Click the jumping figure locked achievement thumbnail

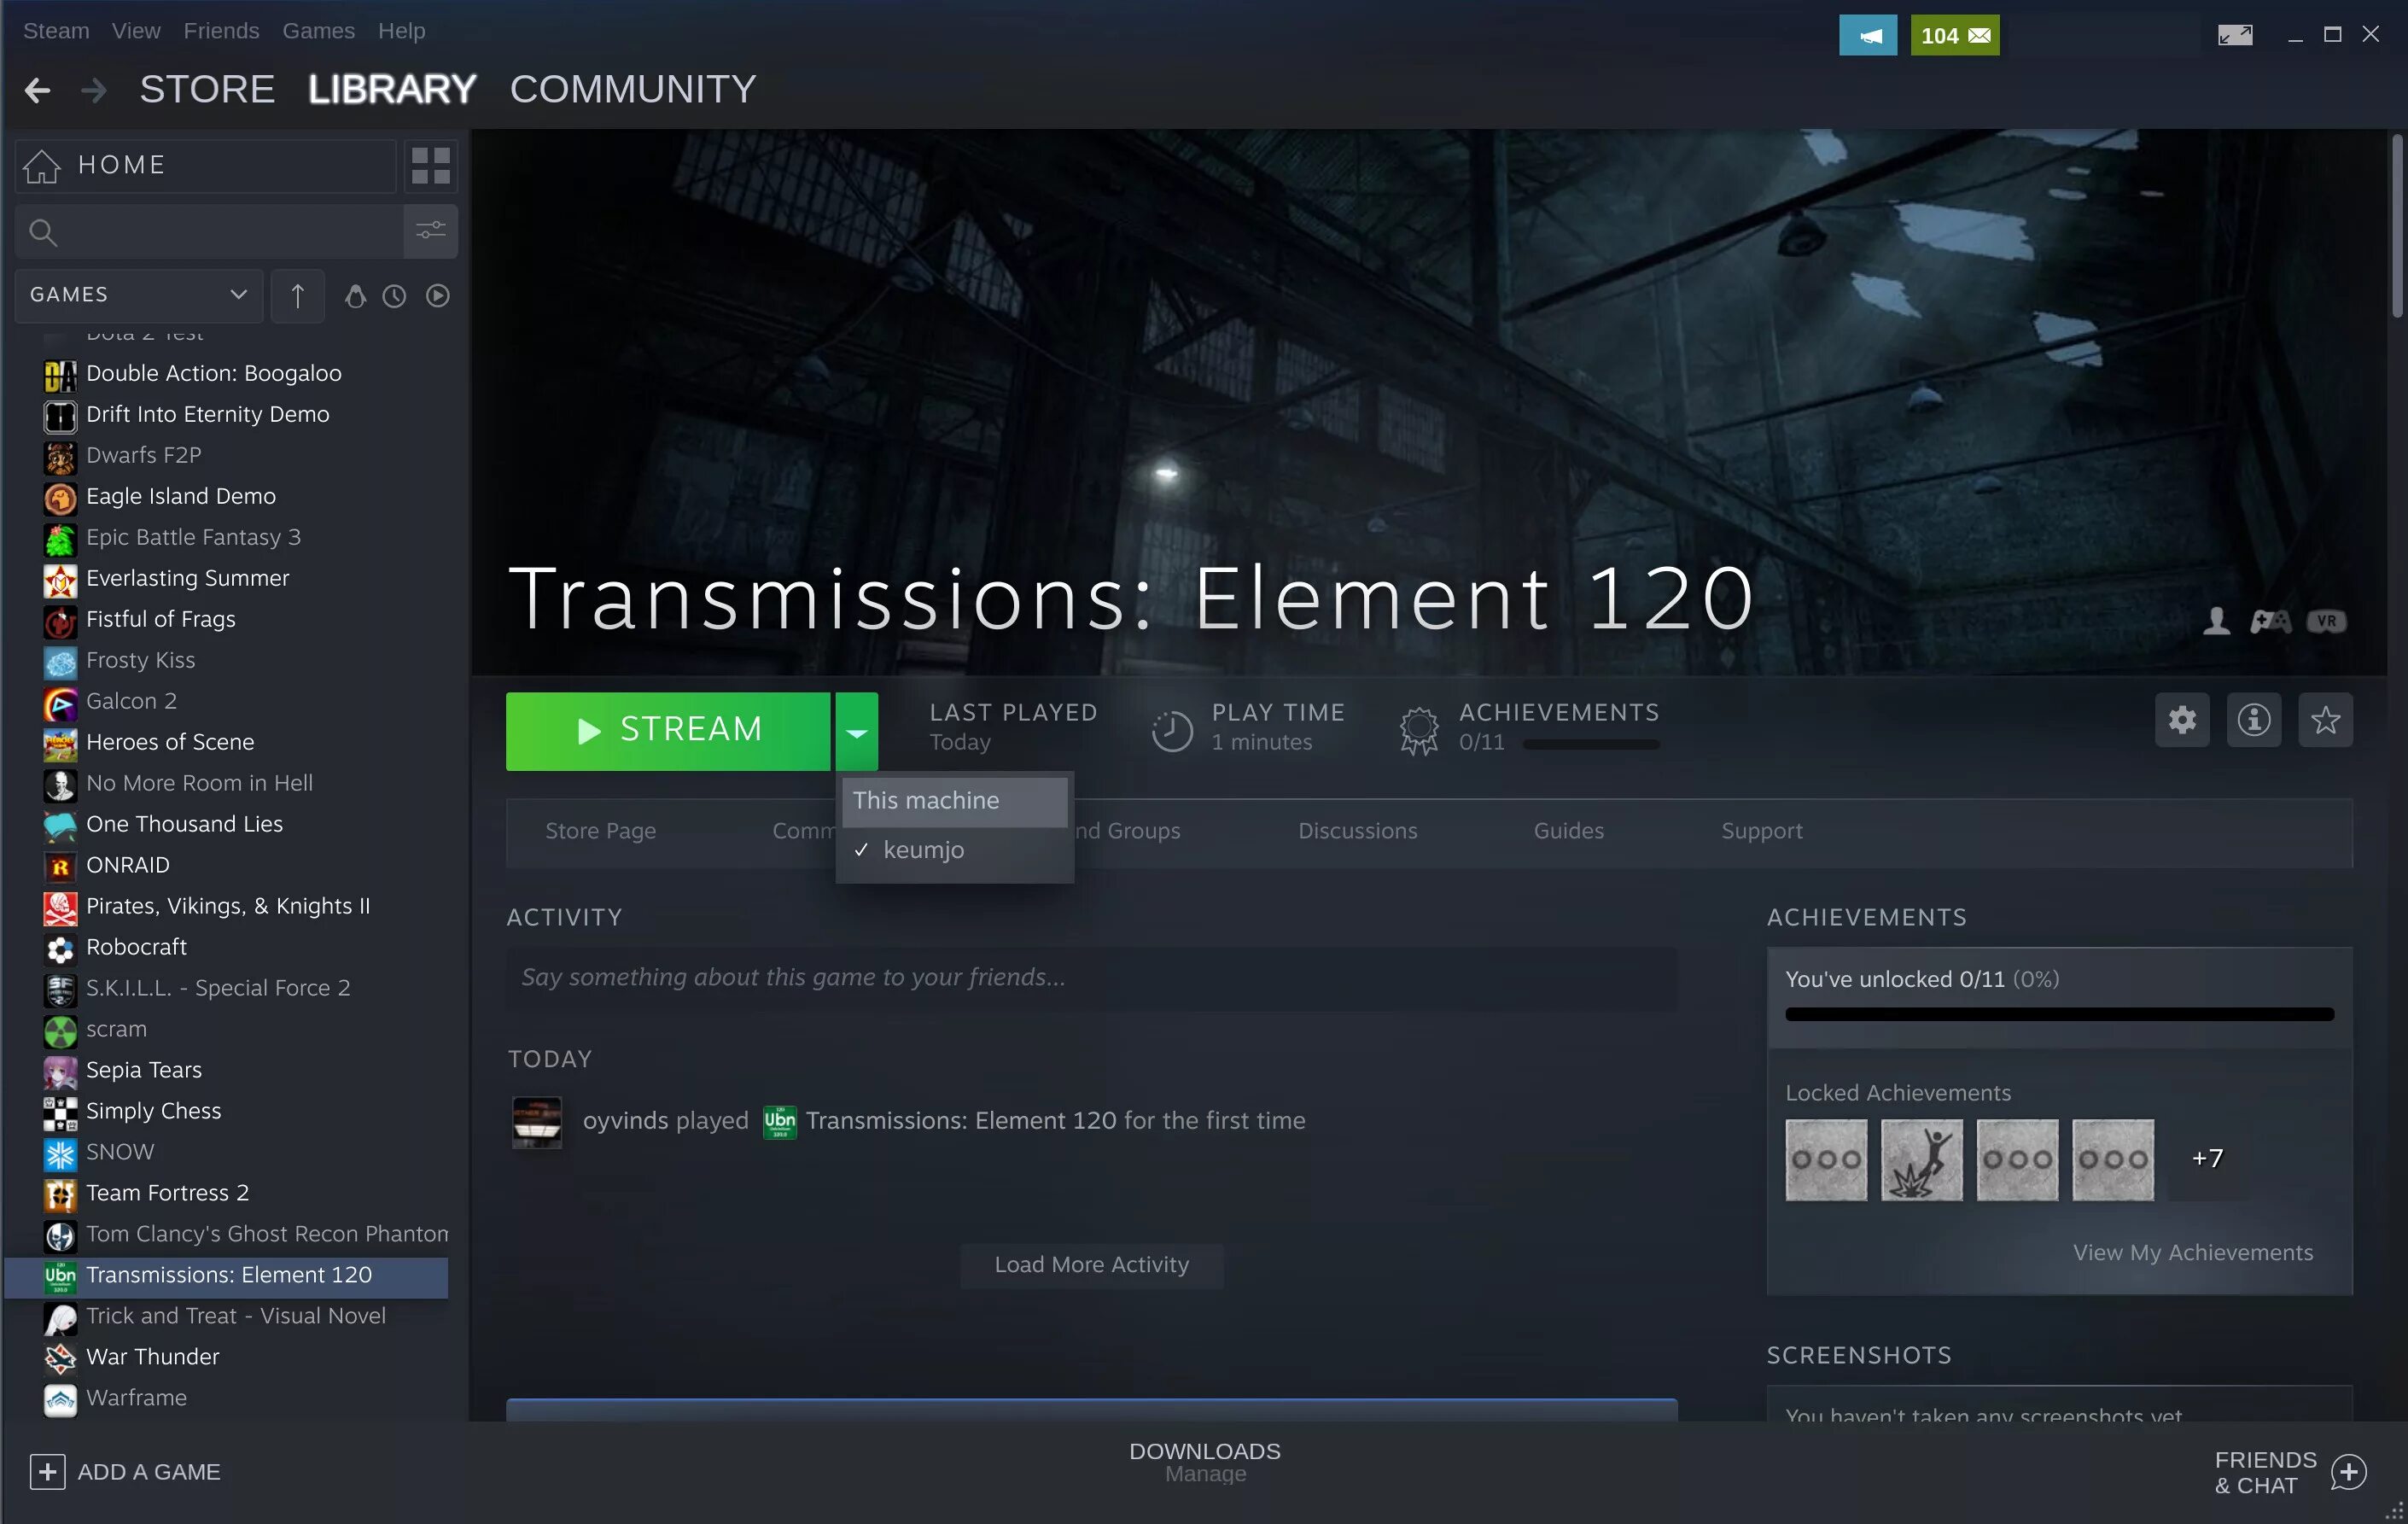point(1921,1160)
